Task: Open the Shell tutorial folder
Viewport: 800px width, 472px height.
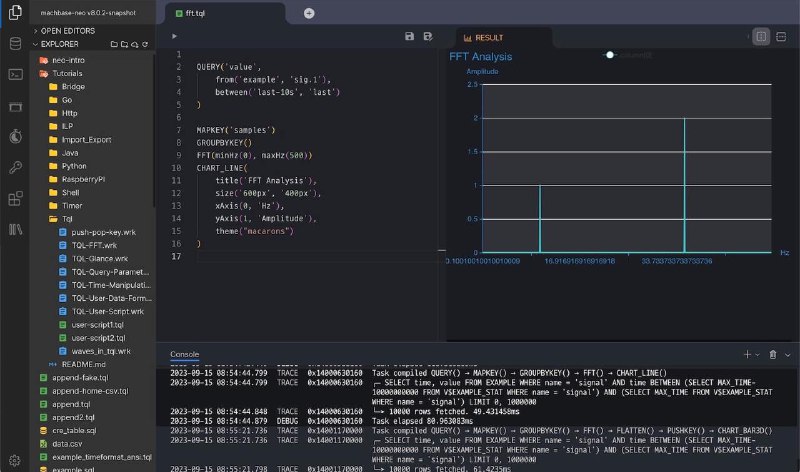Action: pyautogui.click(x=70, y=192)
